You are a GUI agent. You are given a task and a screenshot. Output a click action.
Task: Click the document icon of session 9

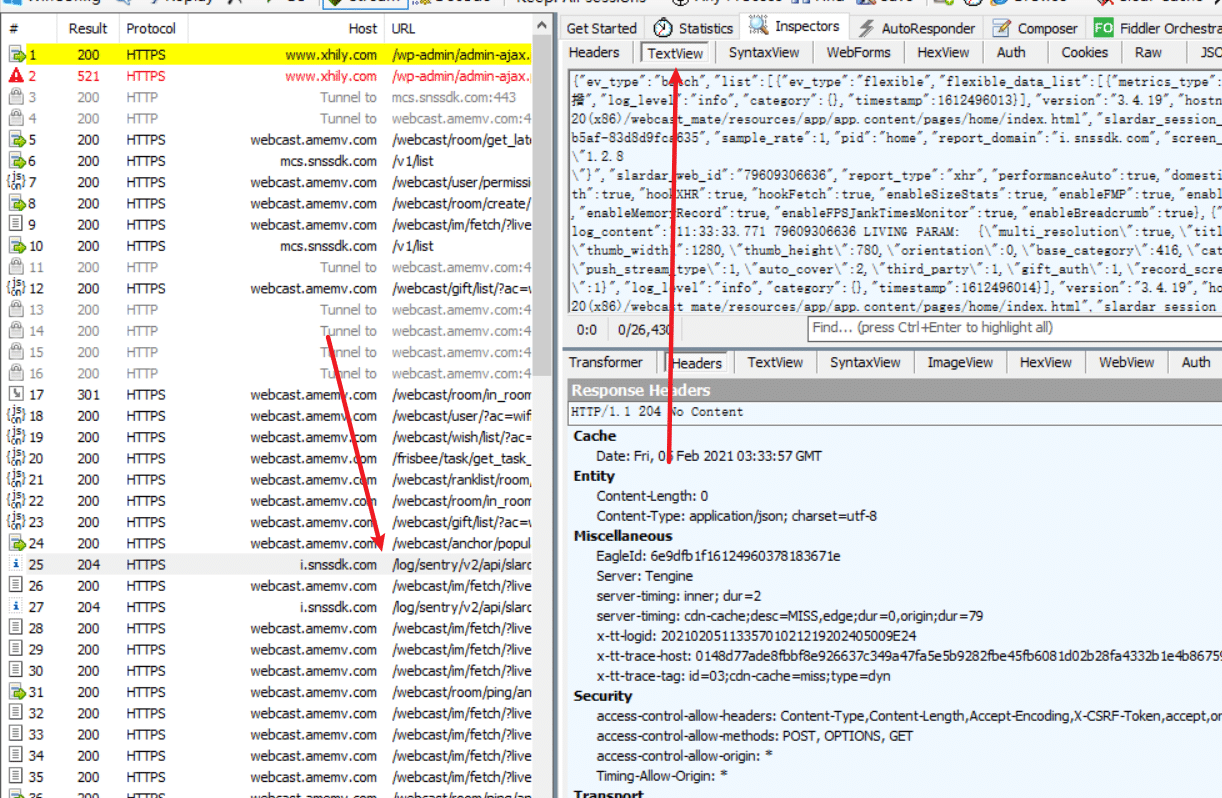pos(16,225)
